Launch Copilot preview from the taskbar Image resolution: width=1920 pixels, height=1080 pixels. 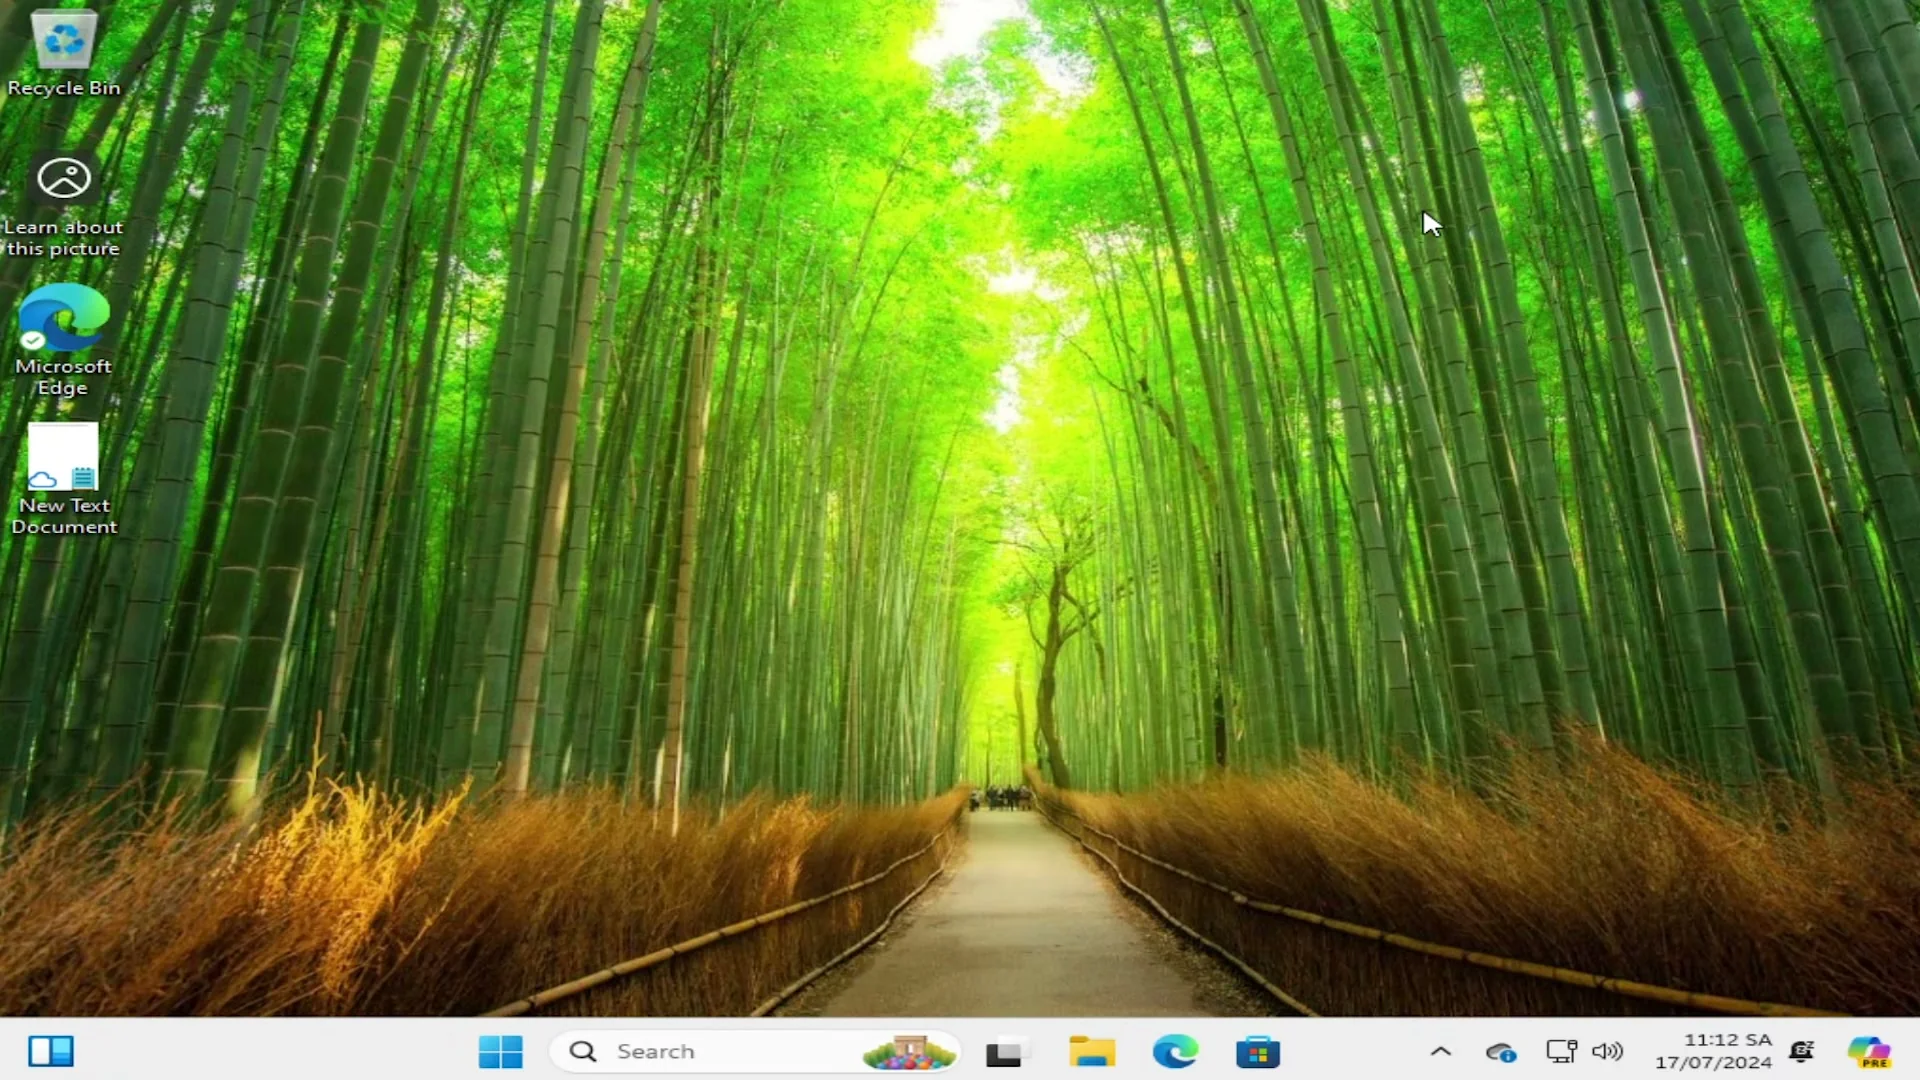1869,1052
